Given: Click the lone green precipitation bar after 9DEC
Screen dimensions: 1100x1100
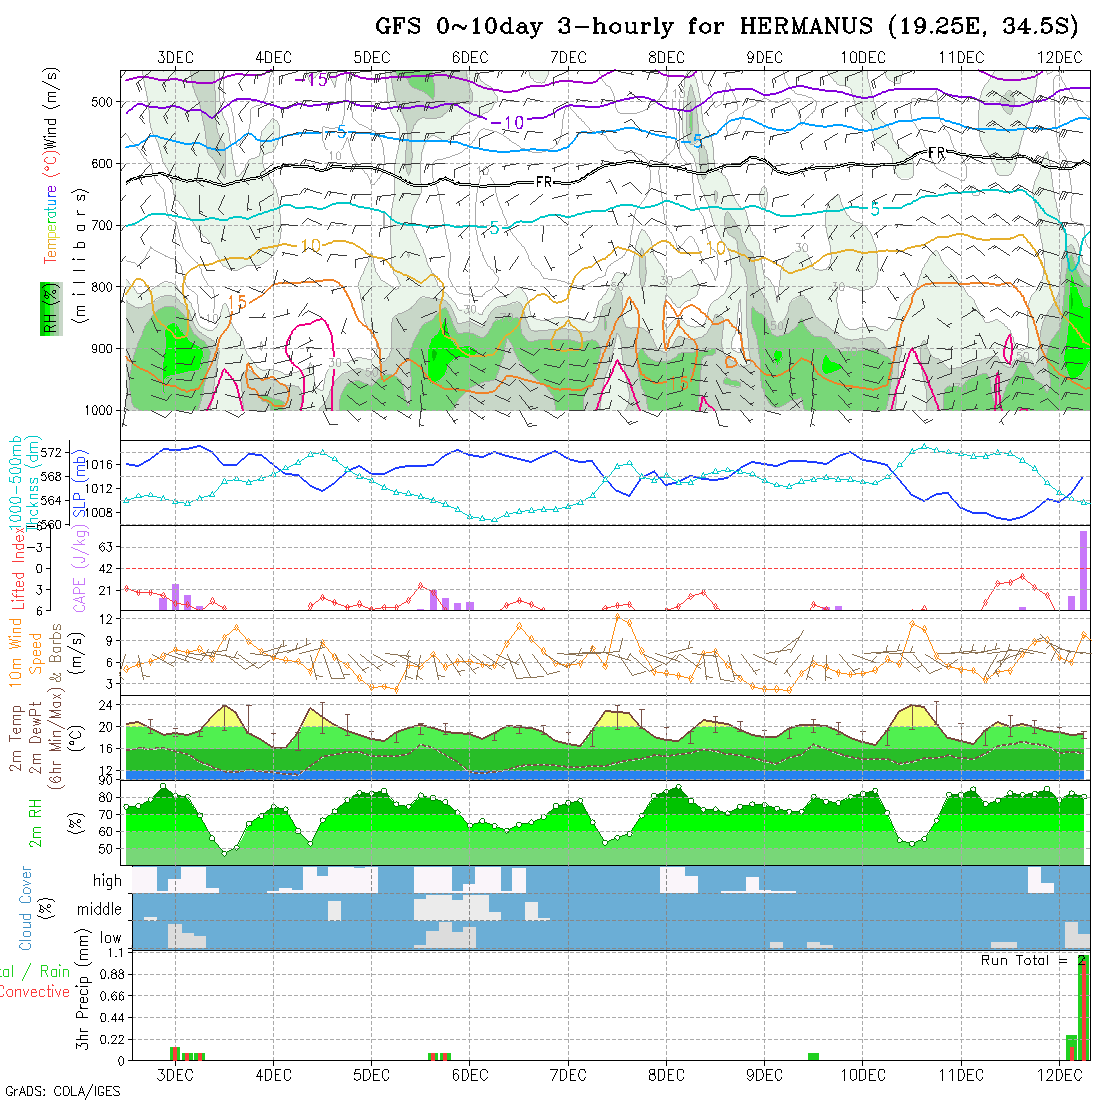Looking at the screenshot, I should 813,1056.
